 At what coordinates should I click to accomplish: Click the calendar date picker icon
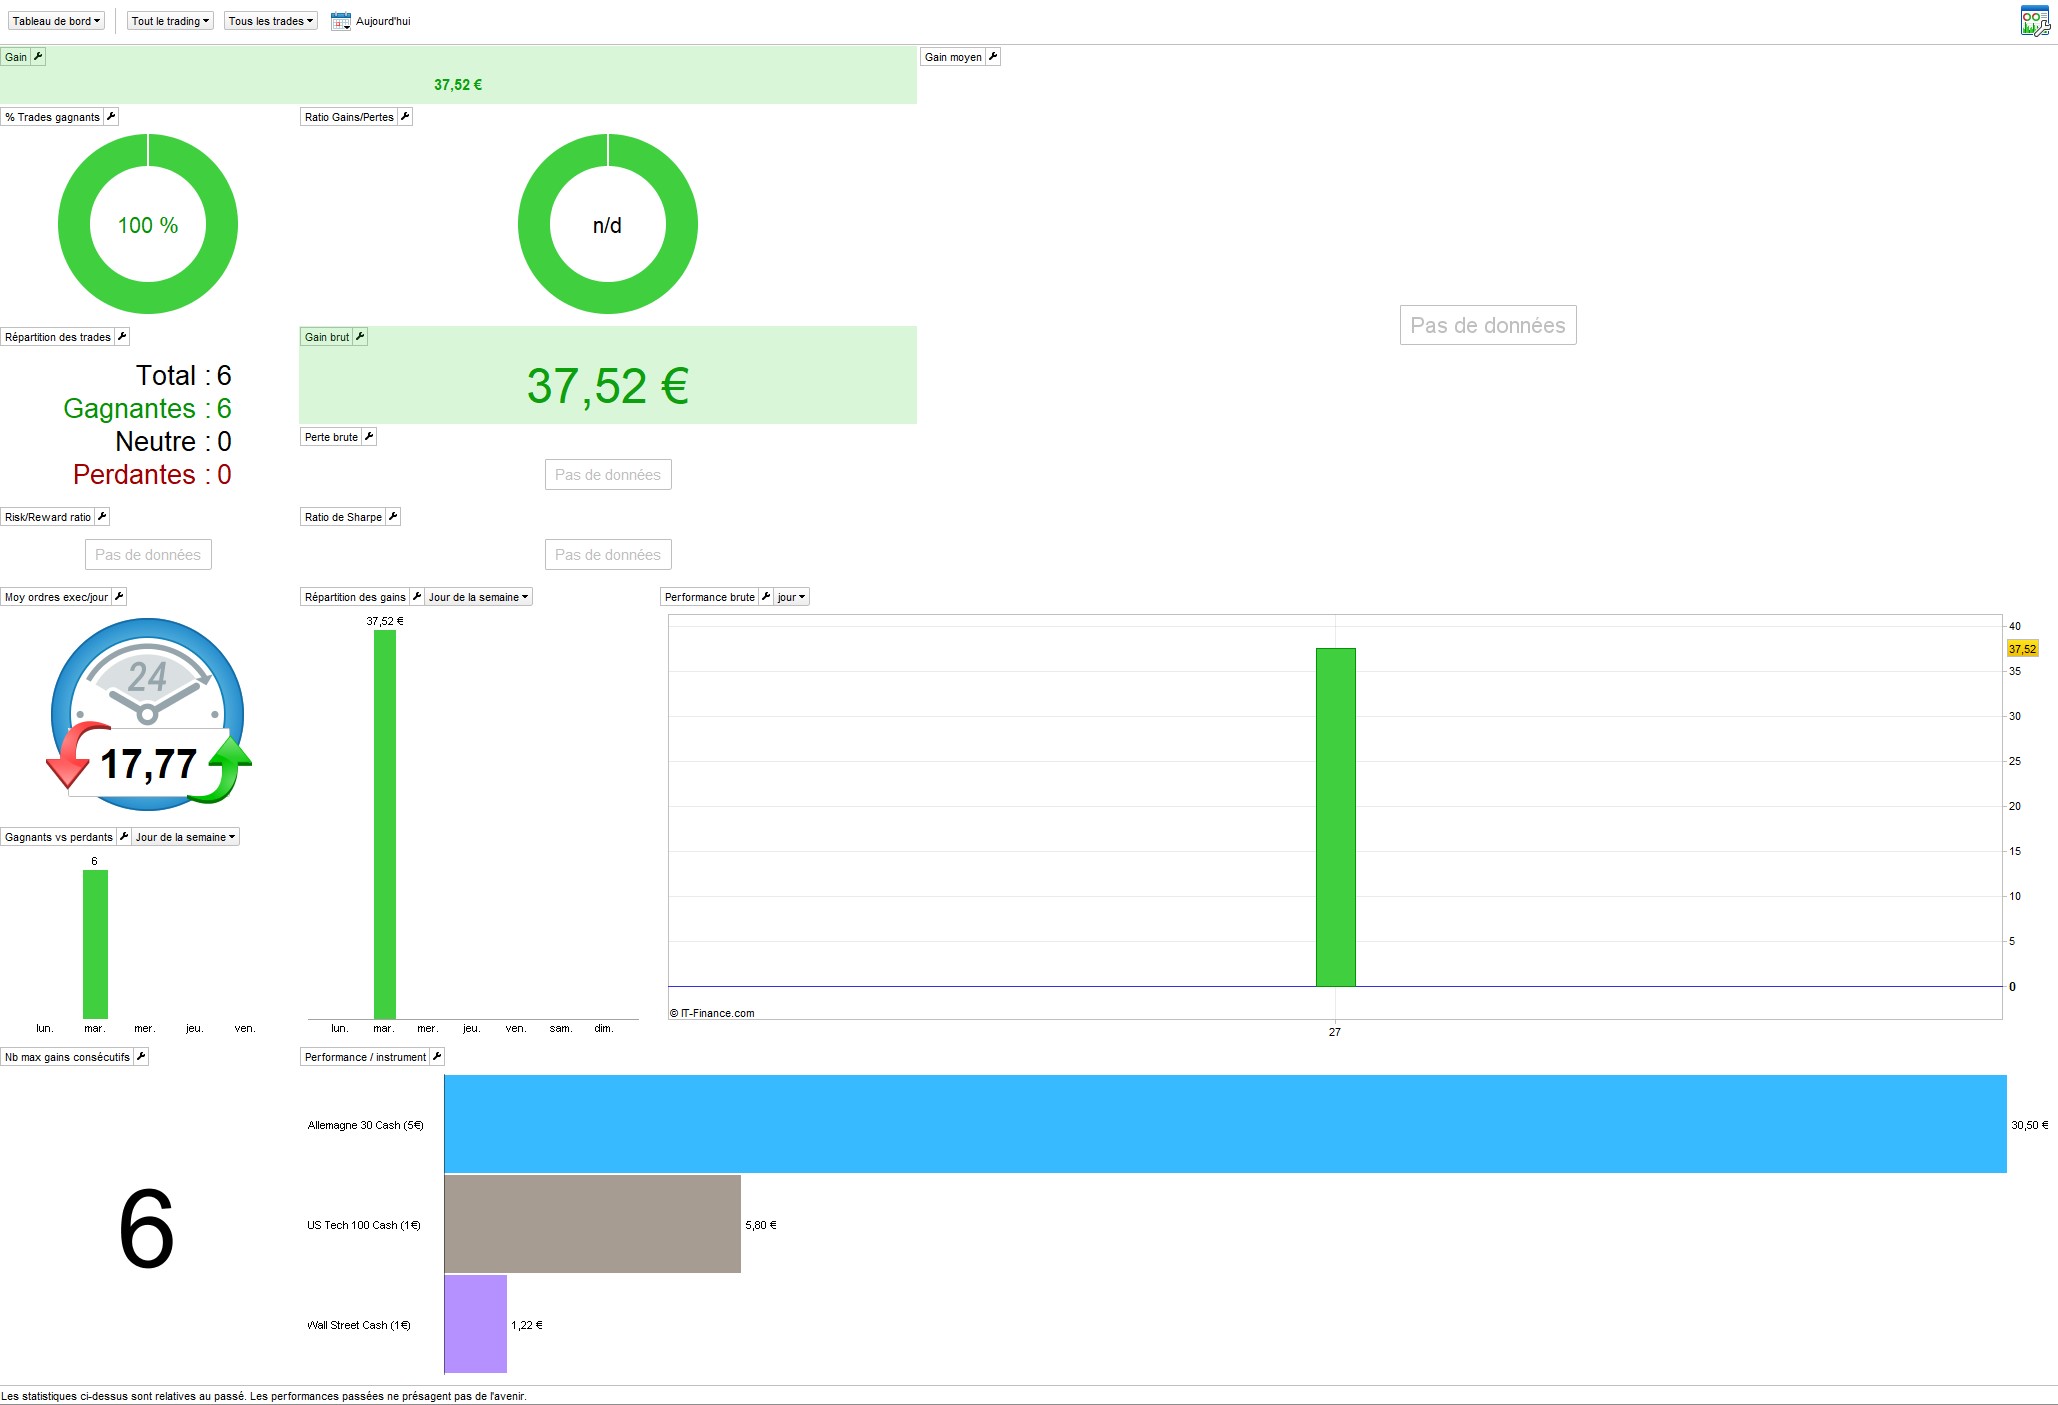click(341, 21)
